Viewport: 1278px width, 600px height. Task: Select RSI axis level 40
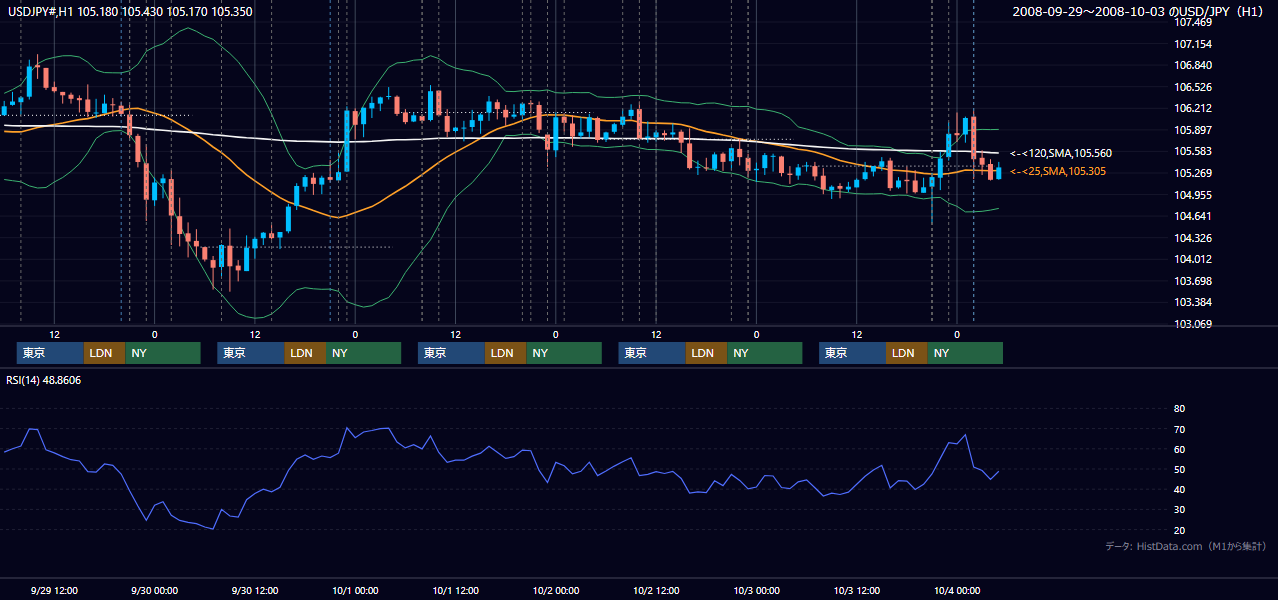coord(1179,489)
